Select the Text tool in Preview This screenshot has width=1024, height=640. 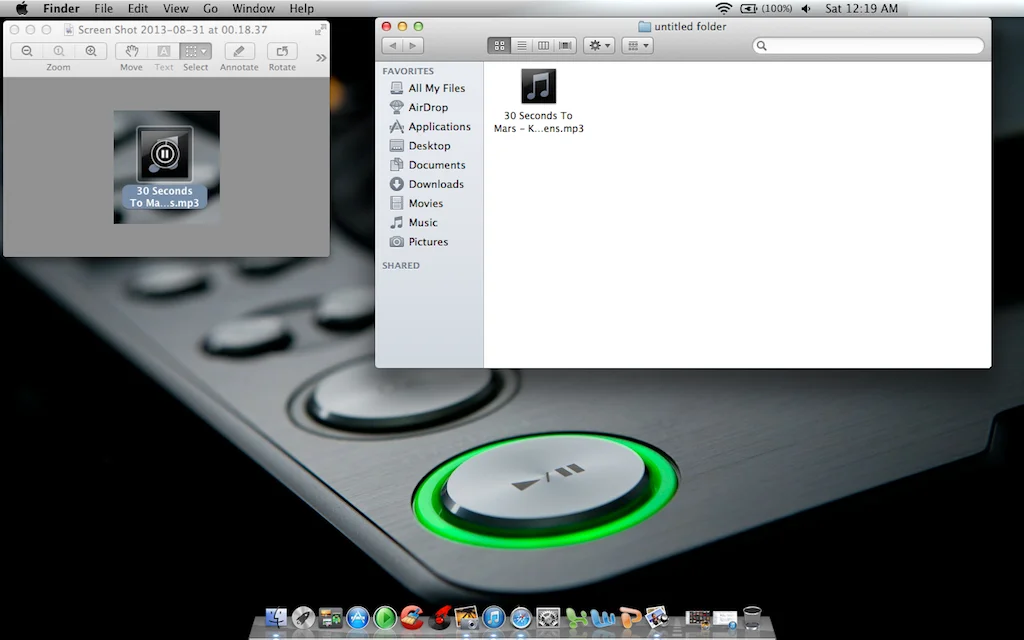click(x=164, y=51)
